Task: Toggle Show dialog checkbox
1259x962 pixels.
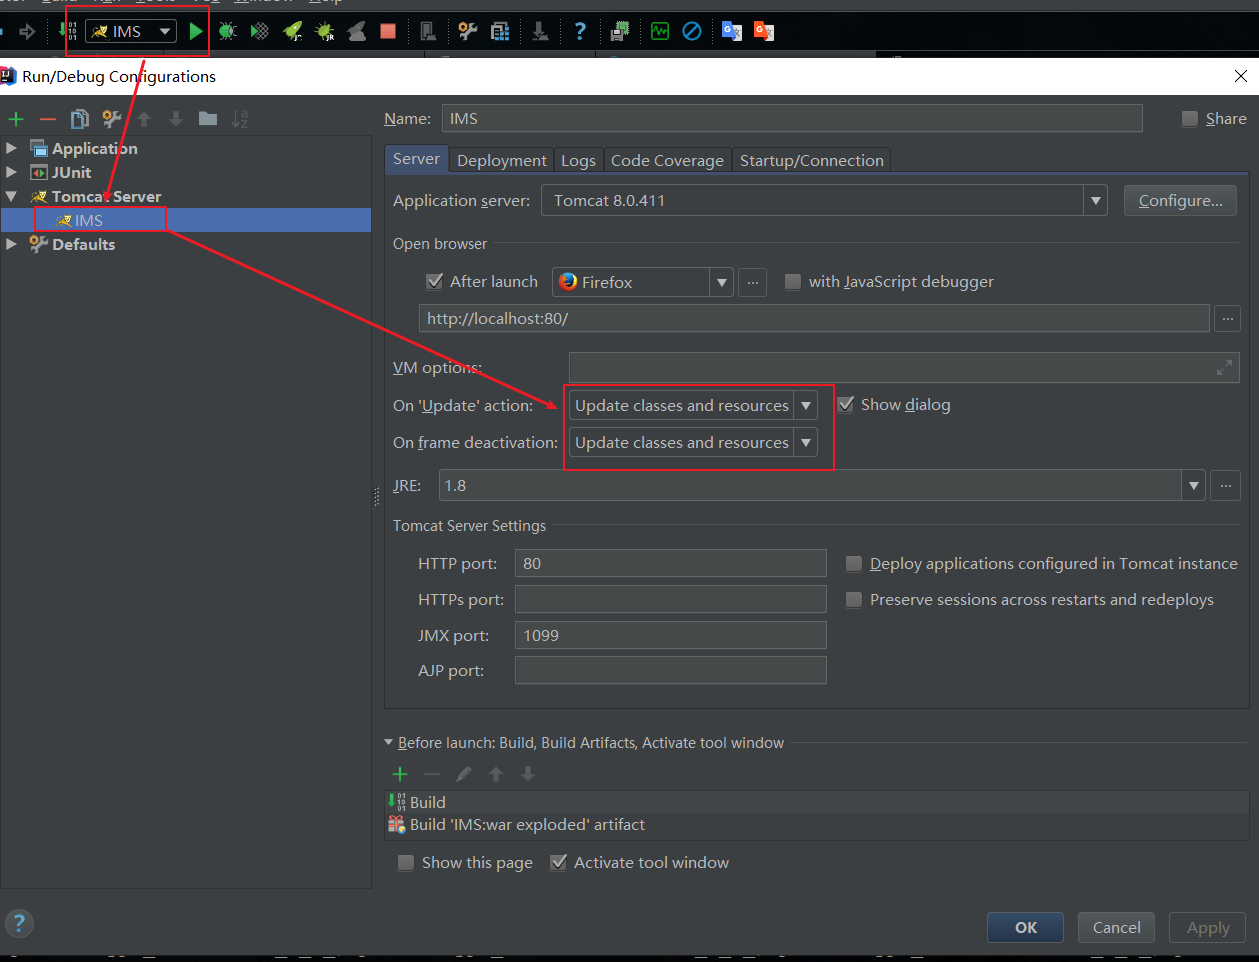Action: click(845, 405)
